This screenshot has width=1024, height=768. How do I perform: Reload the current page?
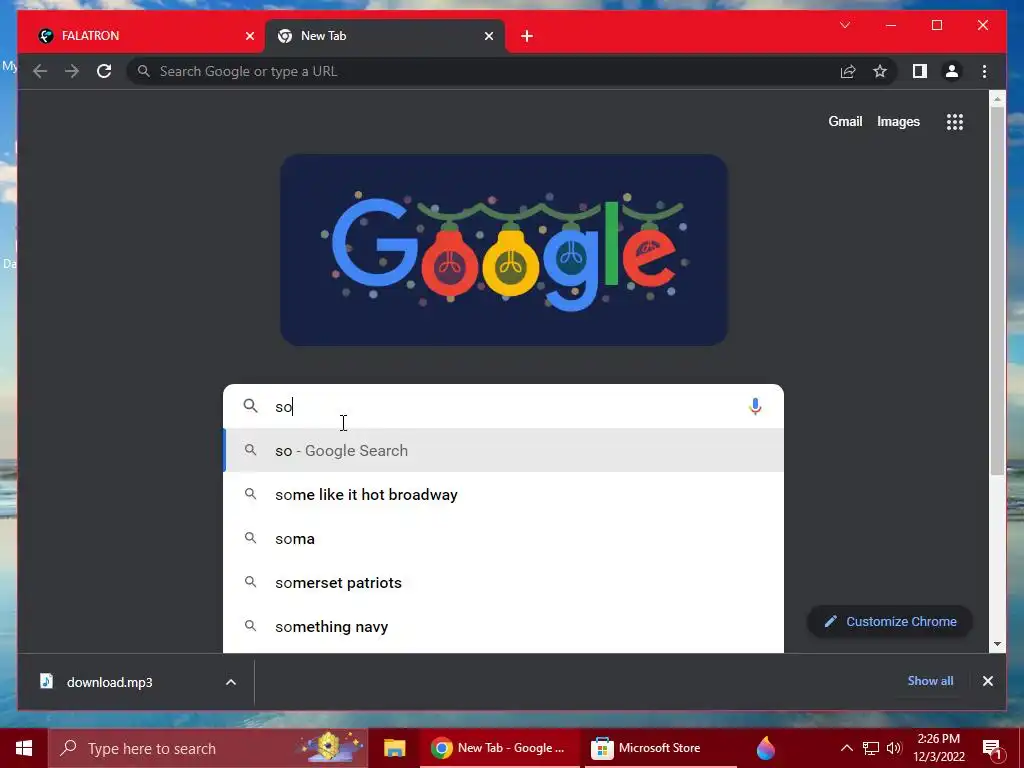tap(104, 71)
